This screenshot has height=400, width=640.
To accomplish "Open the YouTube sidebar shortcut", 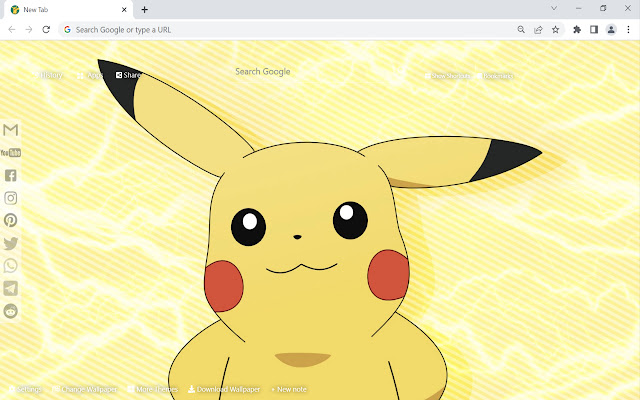I will click(x=11, y=153).
